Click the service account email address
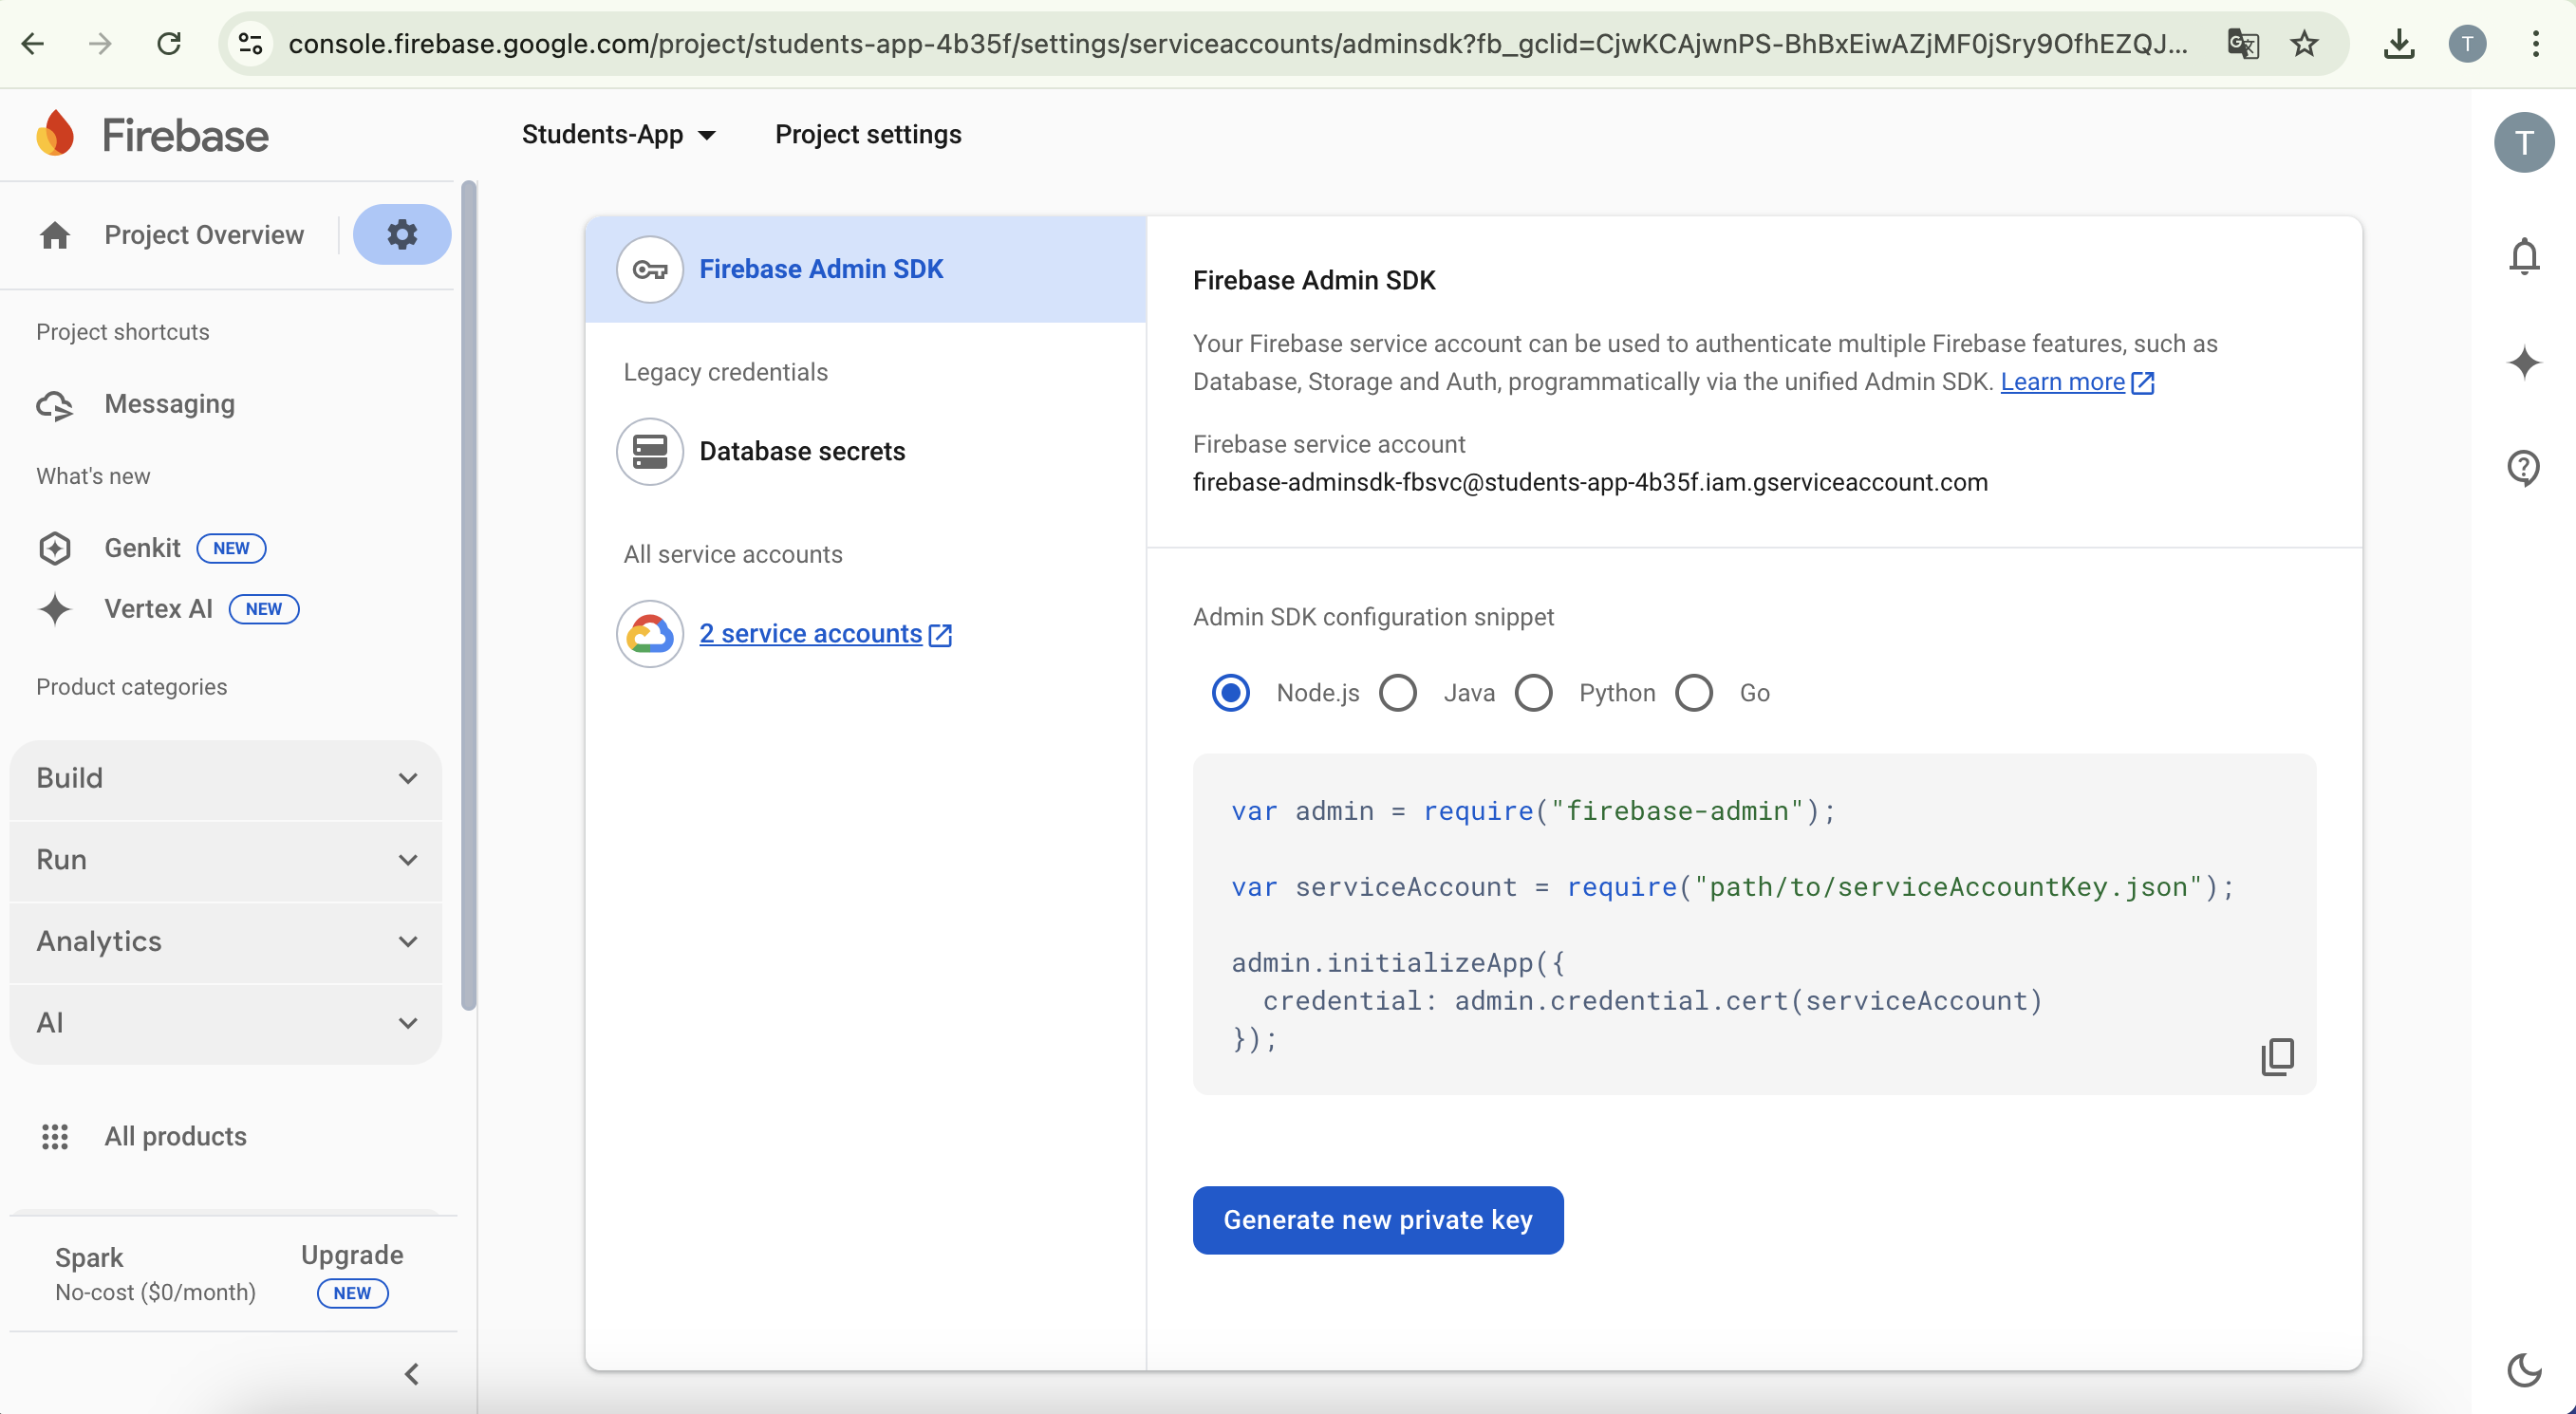2576x1414 pixels. [1590, 482]
